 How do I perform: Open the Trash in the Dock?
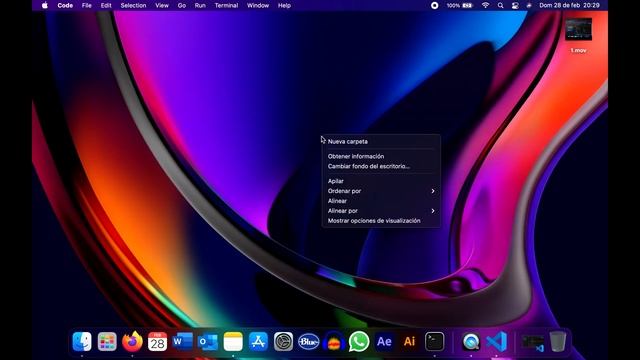(x=558, y=341)
